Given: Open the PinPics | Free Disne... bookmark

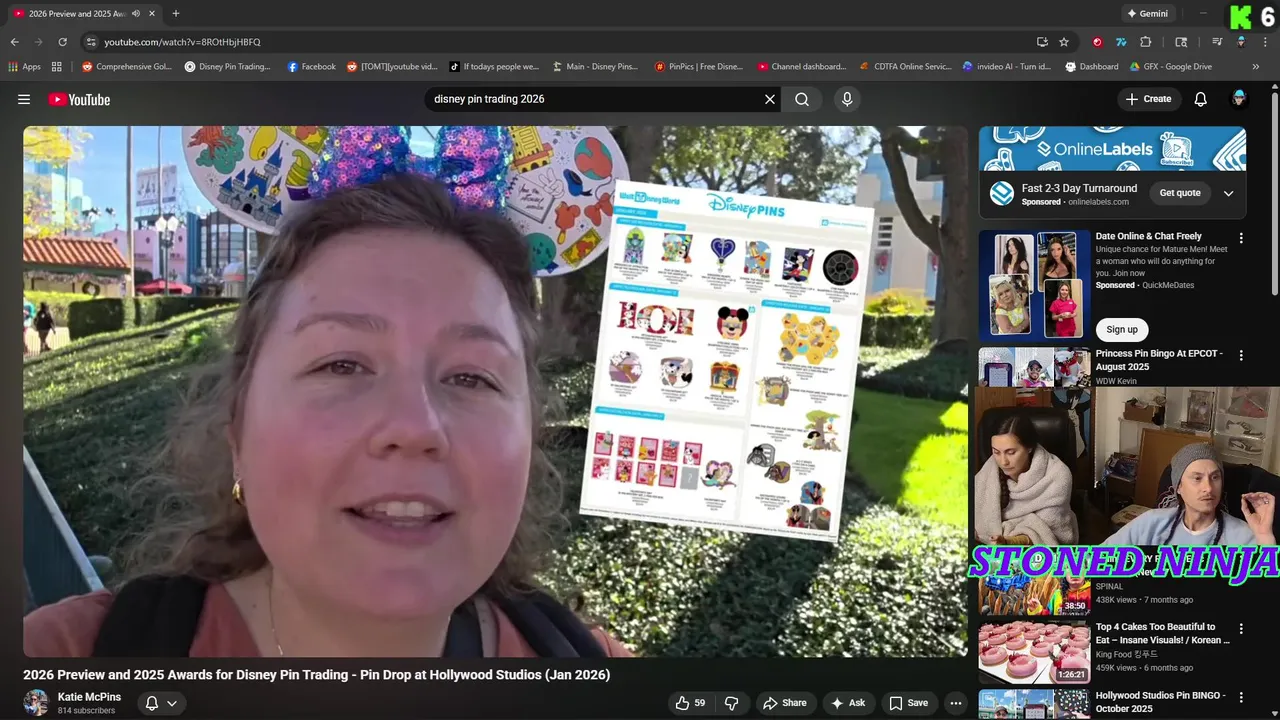Looking at the screenshot, I should pos(698,67).
